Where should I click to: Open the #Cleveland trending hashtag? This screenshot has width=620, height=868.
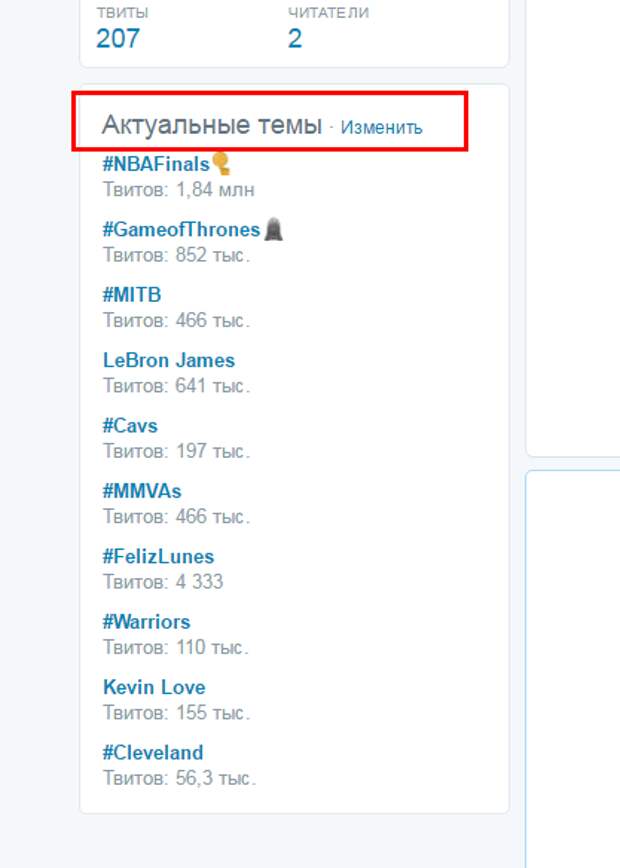153,752
